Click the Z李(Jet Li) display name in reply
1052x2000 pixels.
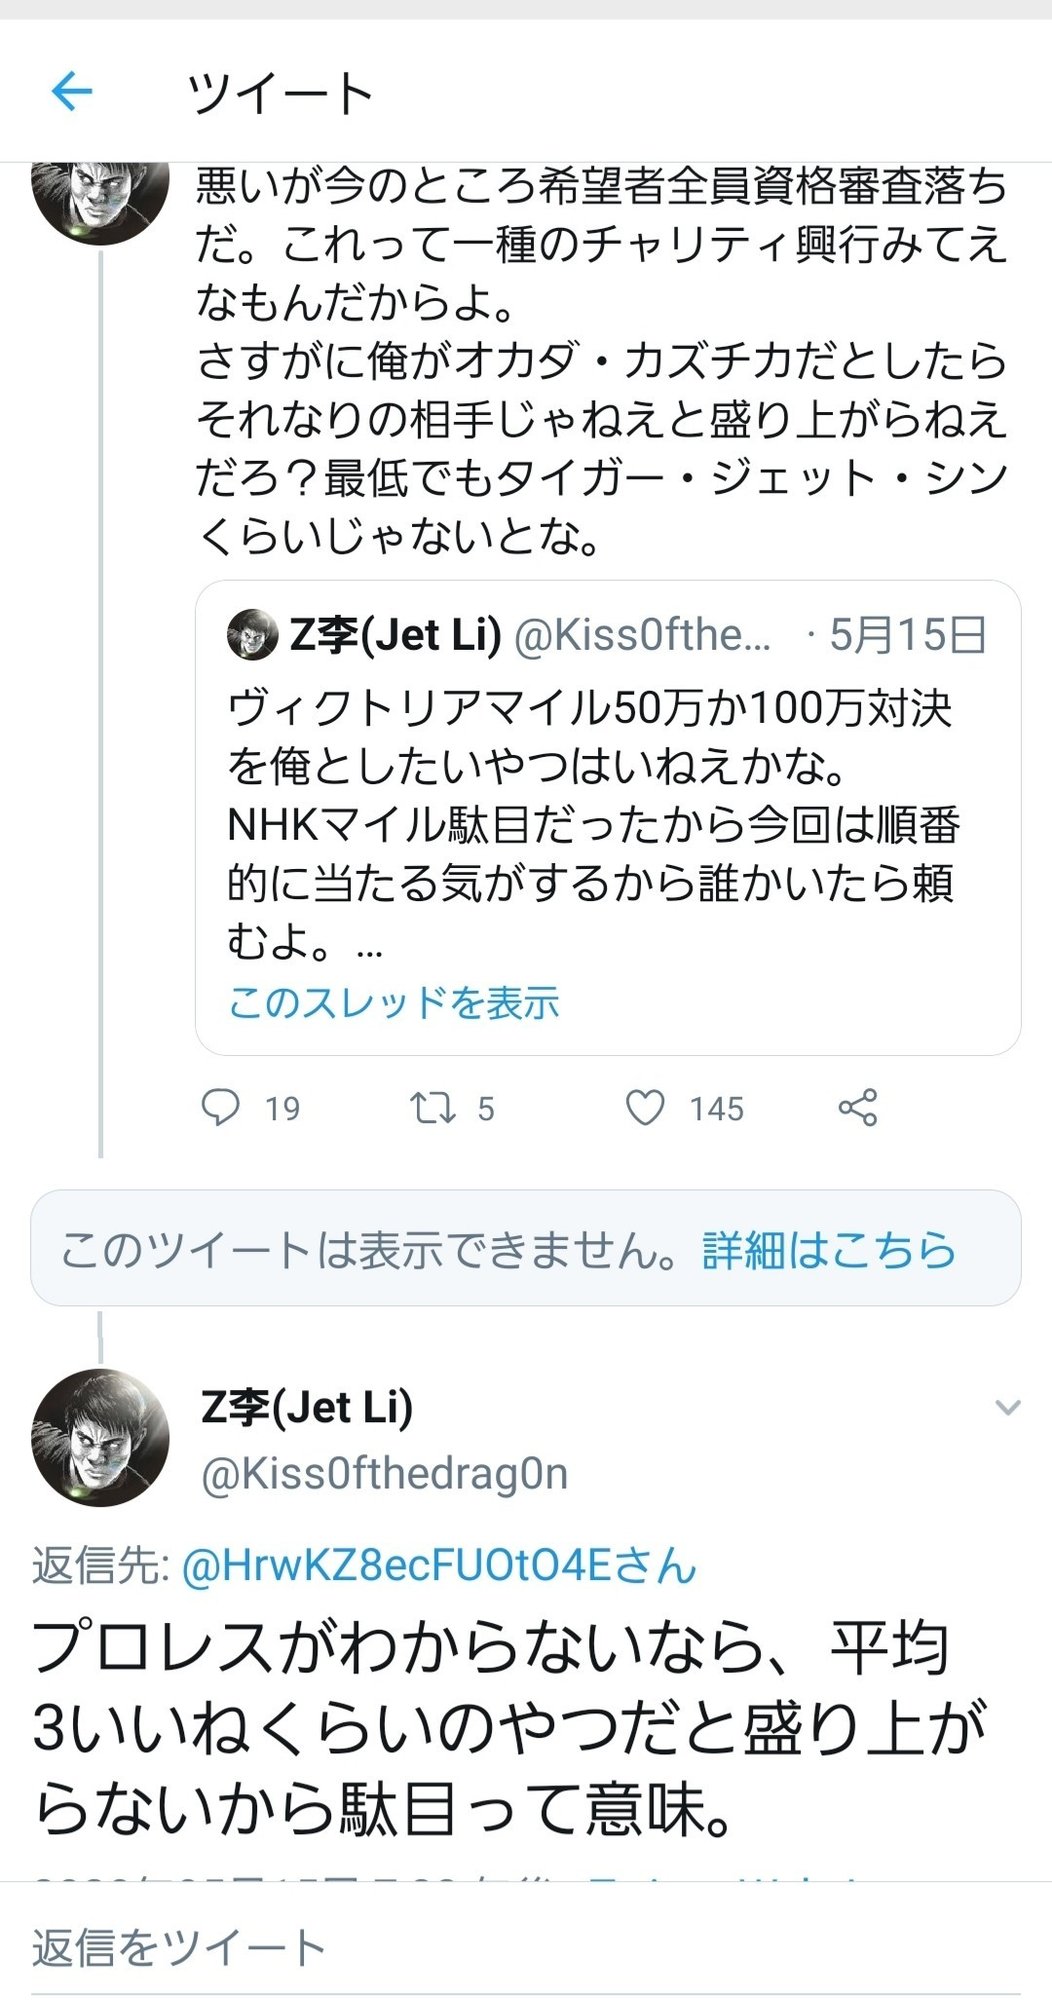[x=307, y=1408]
